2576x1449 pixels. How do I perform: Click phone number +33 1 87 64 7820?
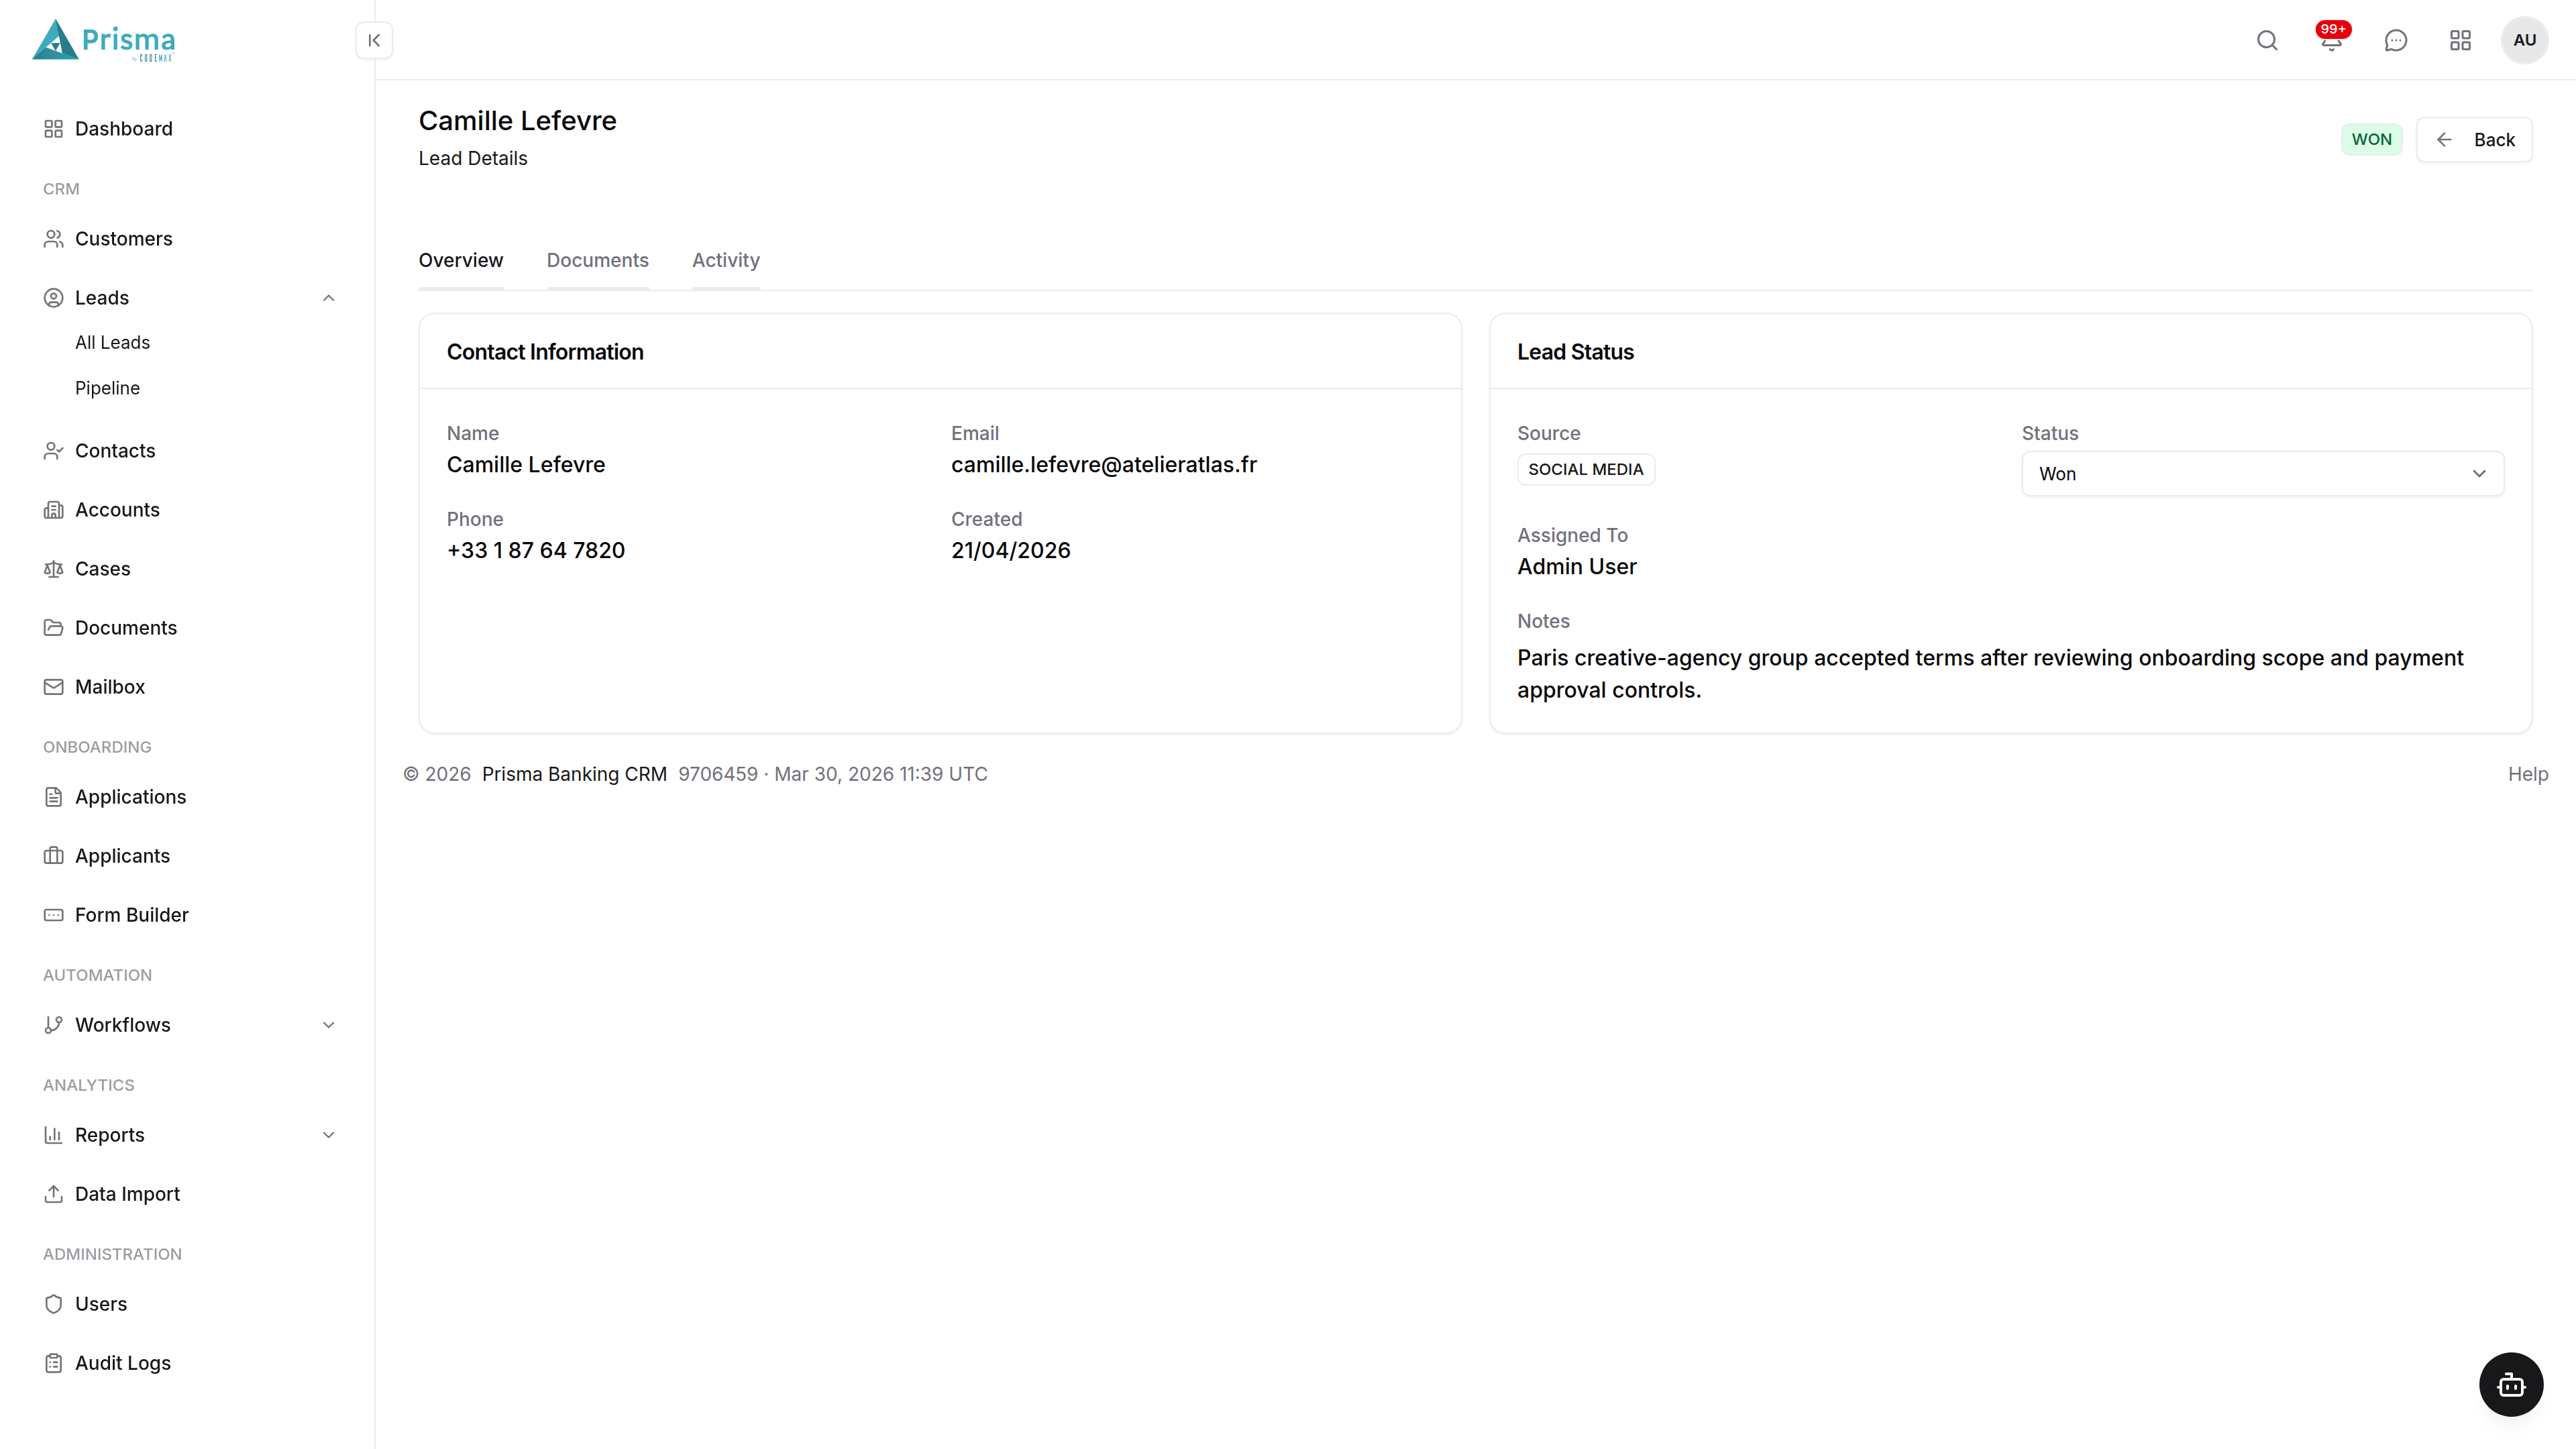(535, 551)
